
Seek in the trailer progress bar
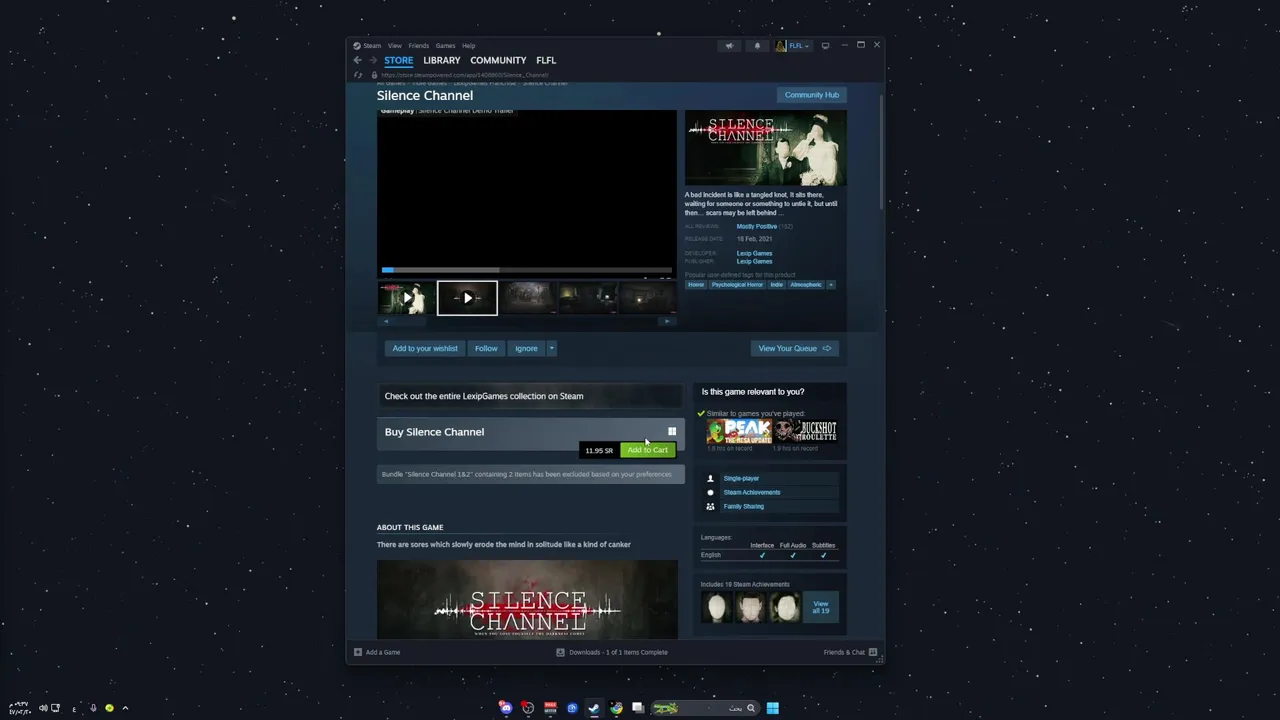(527, 270)
